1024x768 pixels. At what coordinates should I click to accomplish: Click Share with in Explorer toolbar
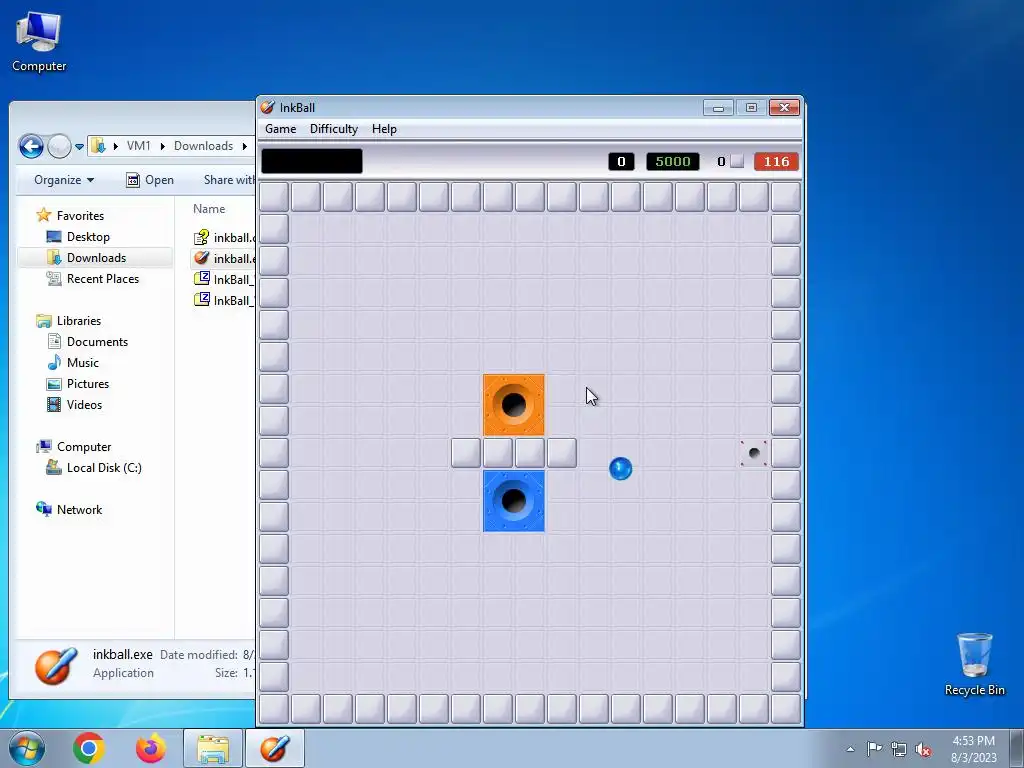coord(229,180)
